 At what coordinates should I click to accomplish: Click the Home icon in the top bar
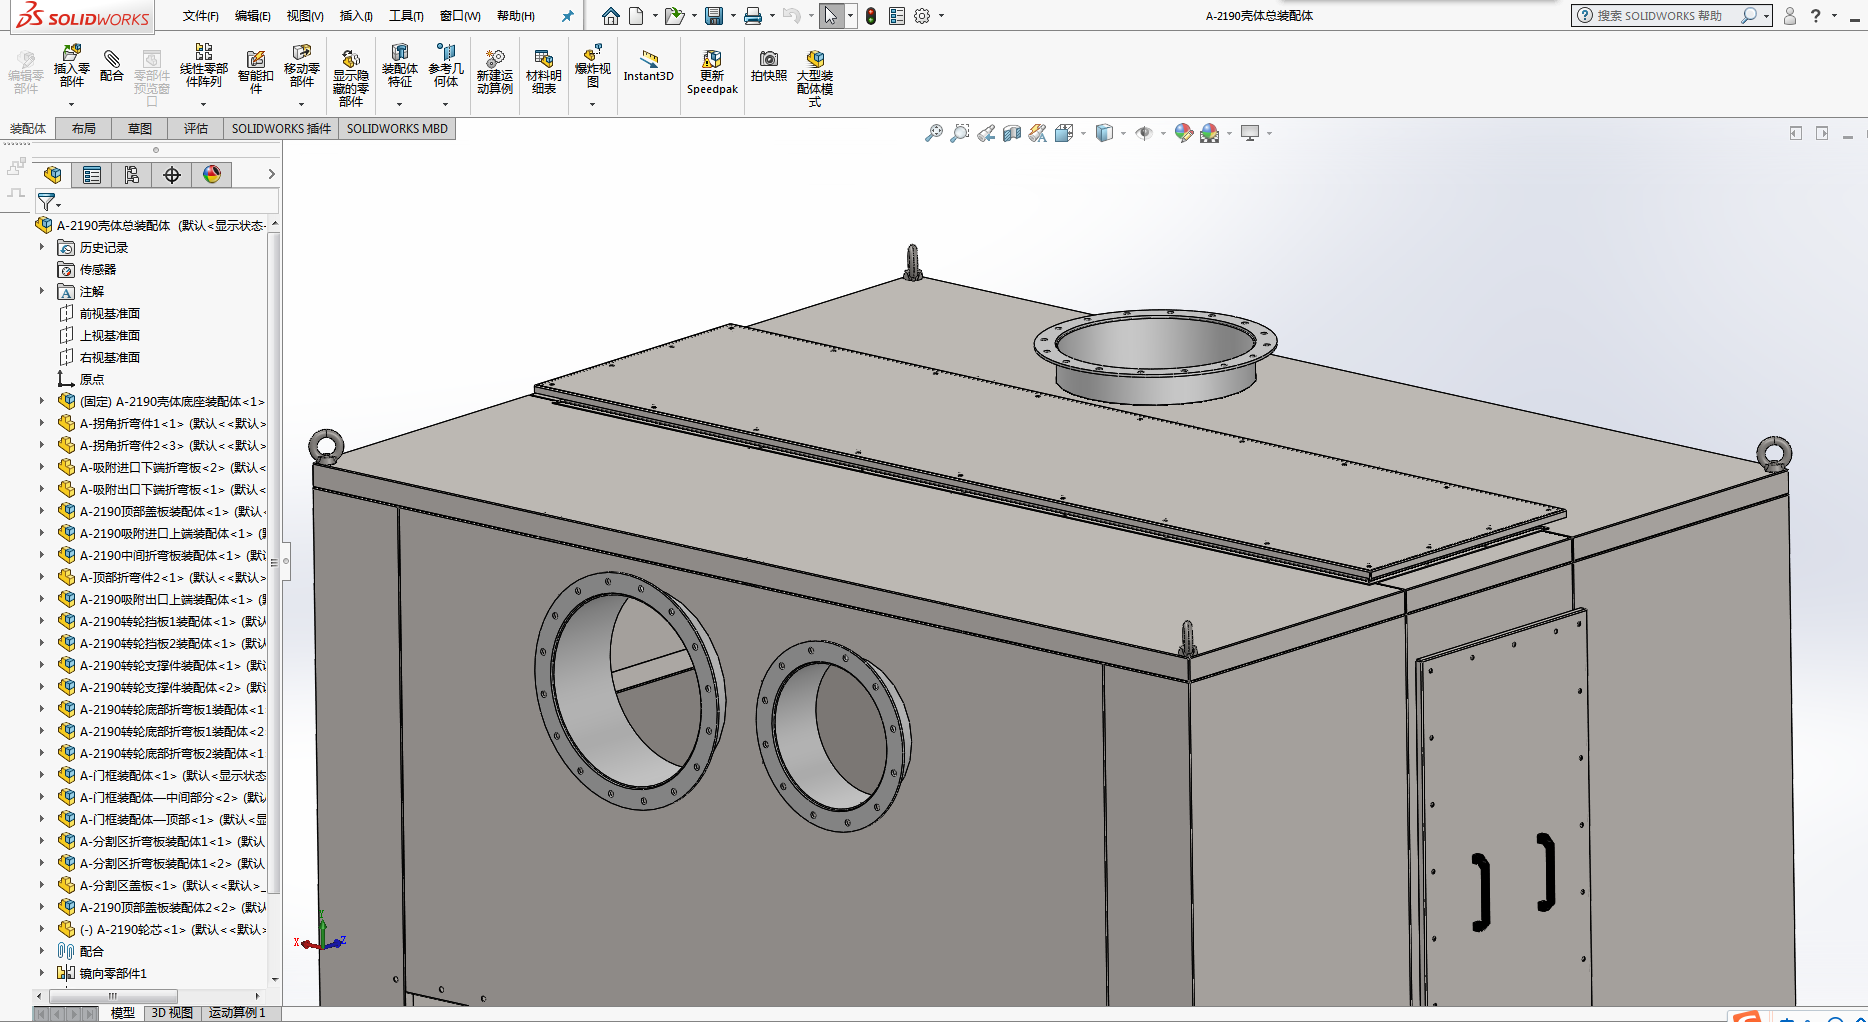pyautogui.click(x=610, y=16)
